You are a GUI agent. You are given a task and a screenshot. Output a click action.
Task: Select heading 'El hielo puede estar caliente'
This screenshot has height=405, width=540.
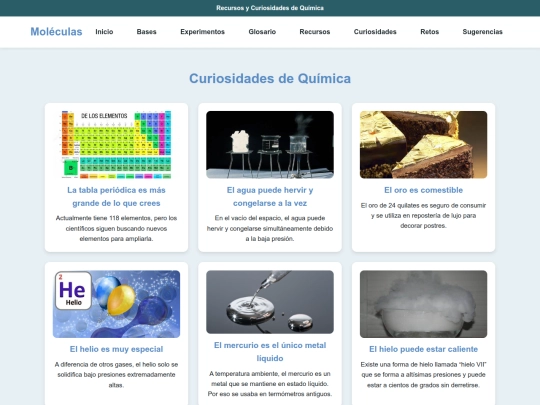click(424, 349)
